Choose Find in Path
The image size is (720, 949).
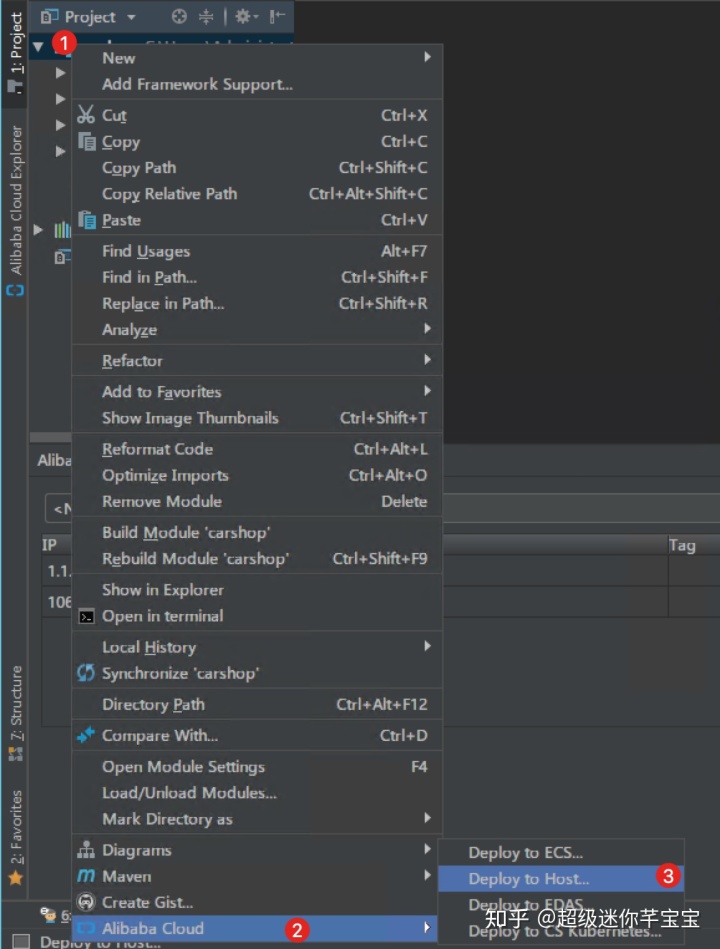(x=257, y=277)
